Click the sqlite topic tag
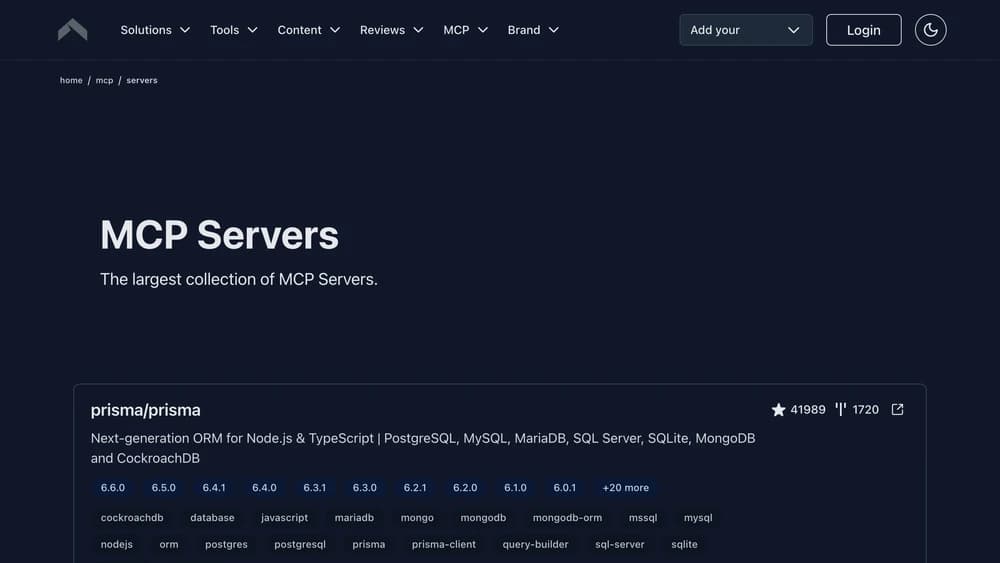 pyautogui.click(x=684, y=545)
